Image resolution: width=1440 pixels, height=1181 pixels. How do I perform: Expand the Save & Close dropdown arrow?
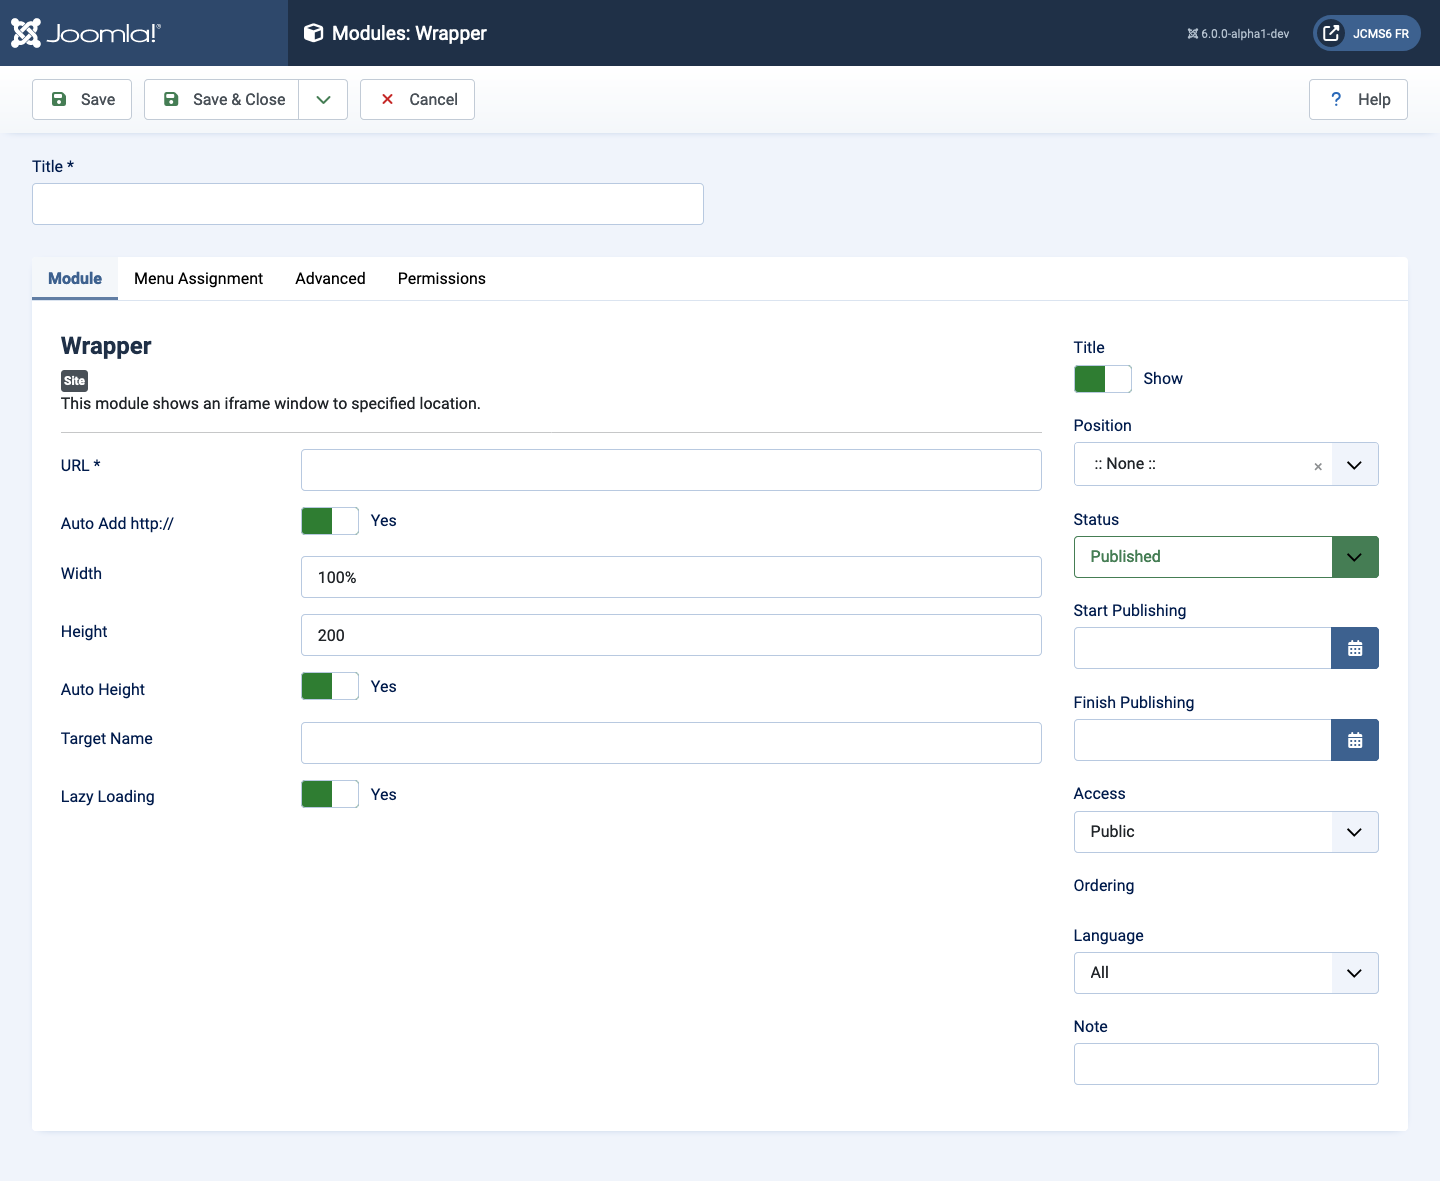[323, 99]
